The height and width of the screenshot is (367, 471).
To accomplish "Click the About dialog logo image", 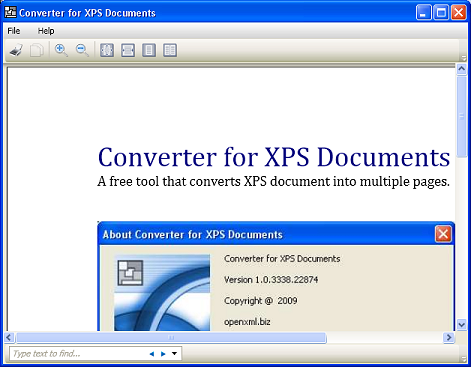I will click(162, 293).
